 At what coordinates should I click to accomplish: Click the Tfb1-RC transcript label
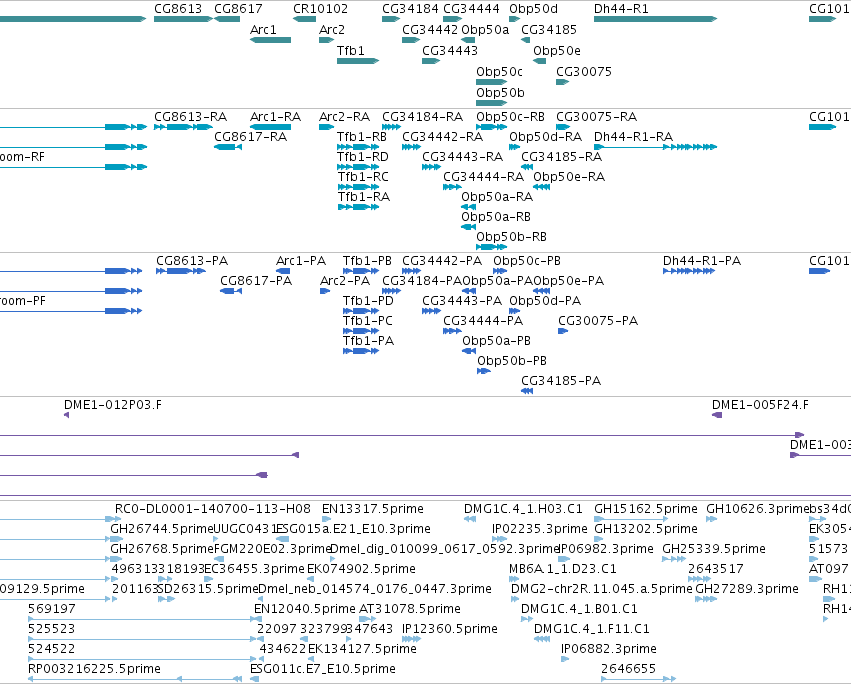pos(363,177)
